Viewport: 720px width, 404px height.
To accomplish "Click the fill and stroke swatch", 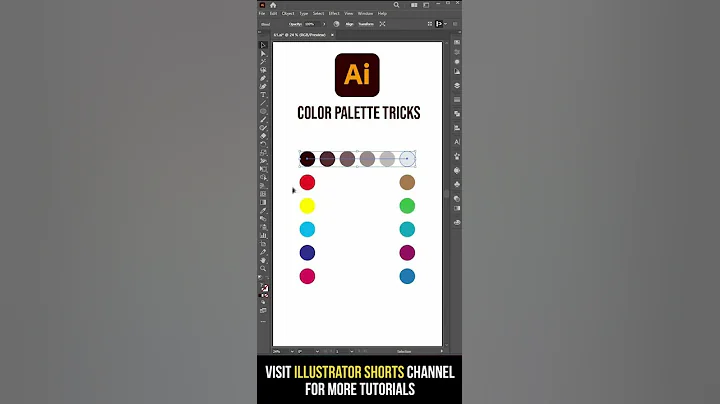I will pos(264,288).
